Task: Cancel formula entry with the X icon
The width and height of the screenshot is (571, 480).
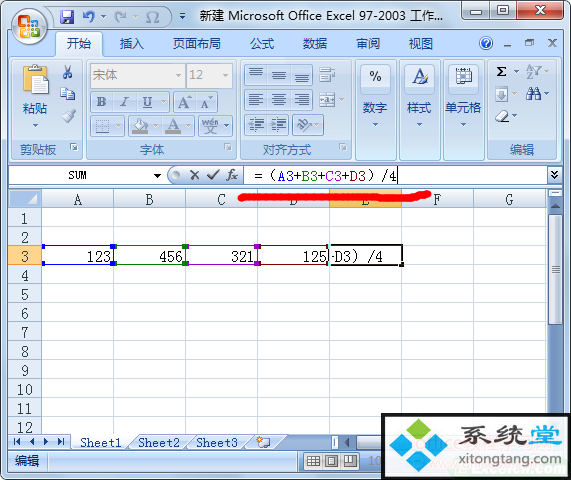Action: (195, 175)
